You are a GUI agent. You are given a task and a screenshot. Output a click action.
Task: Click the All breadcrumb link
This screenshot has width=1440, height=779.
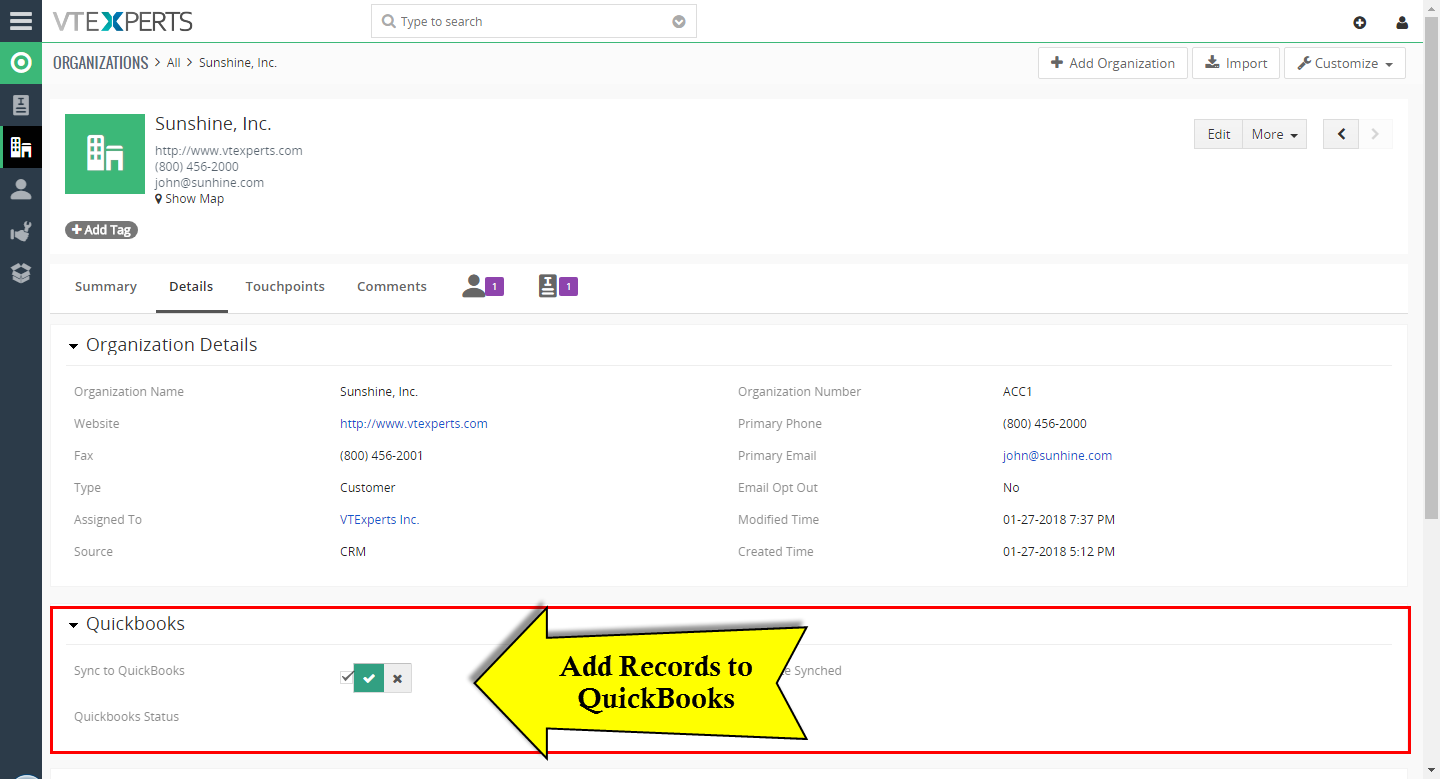pos(173,62)
